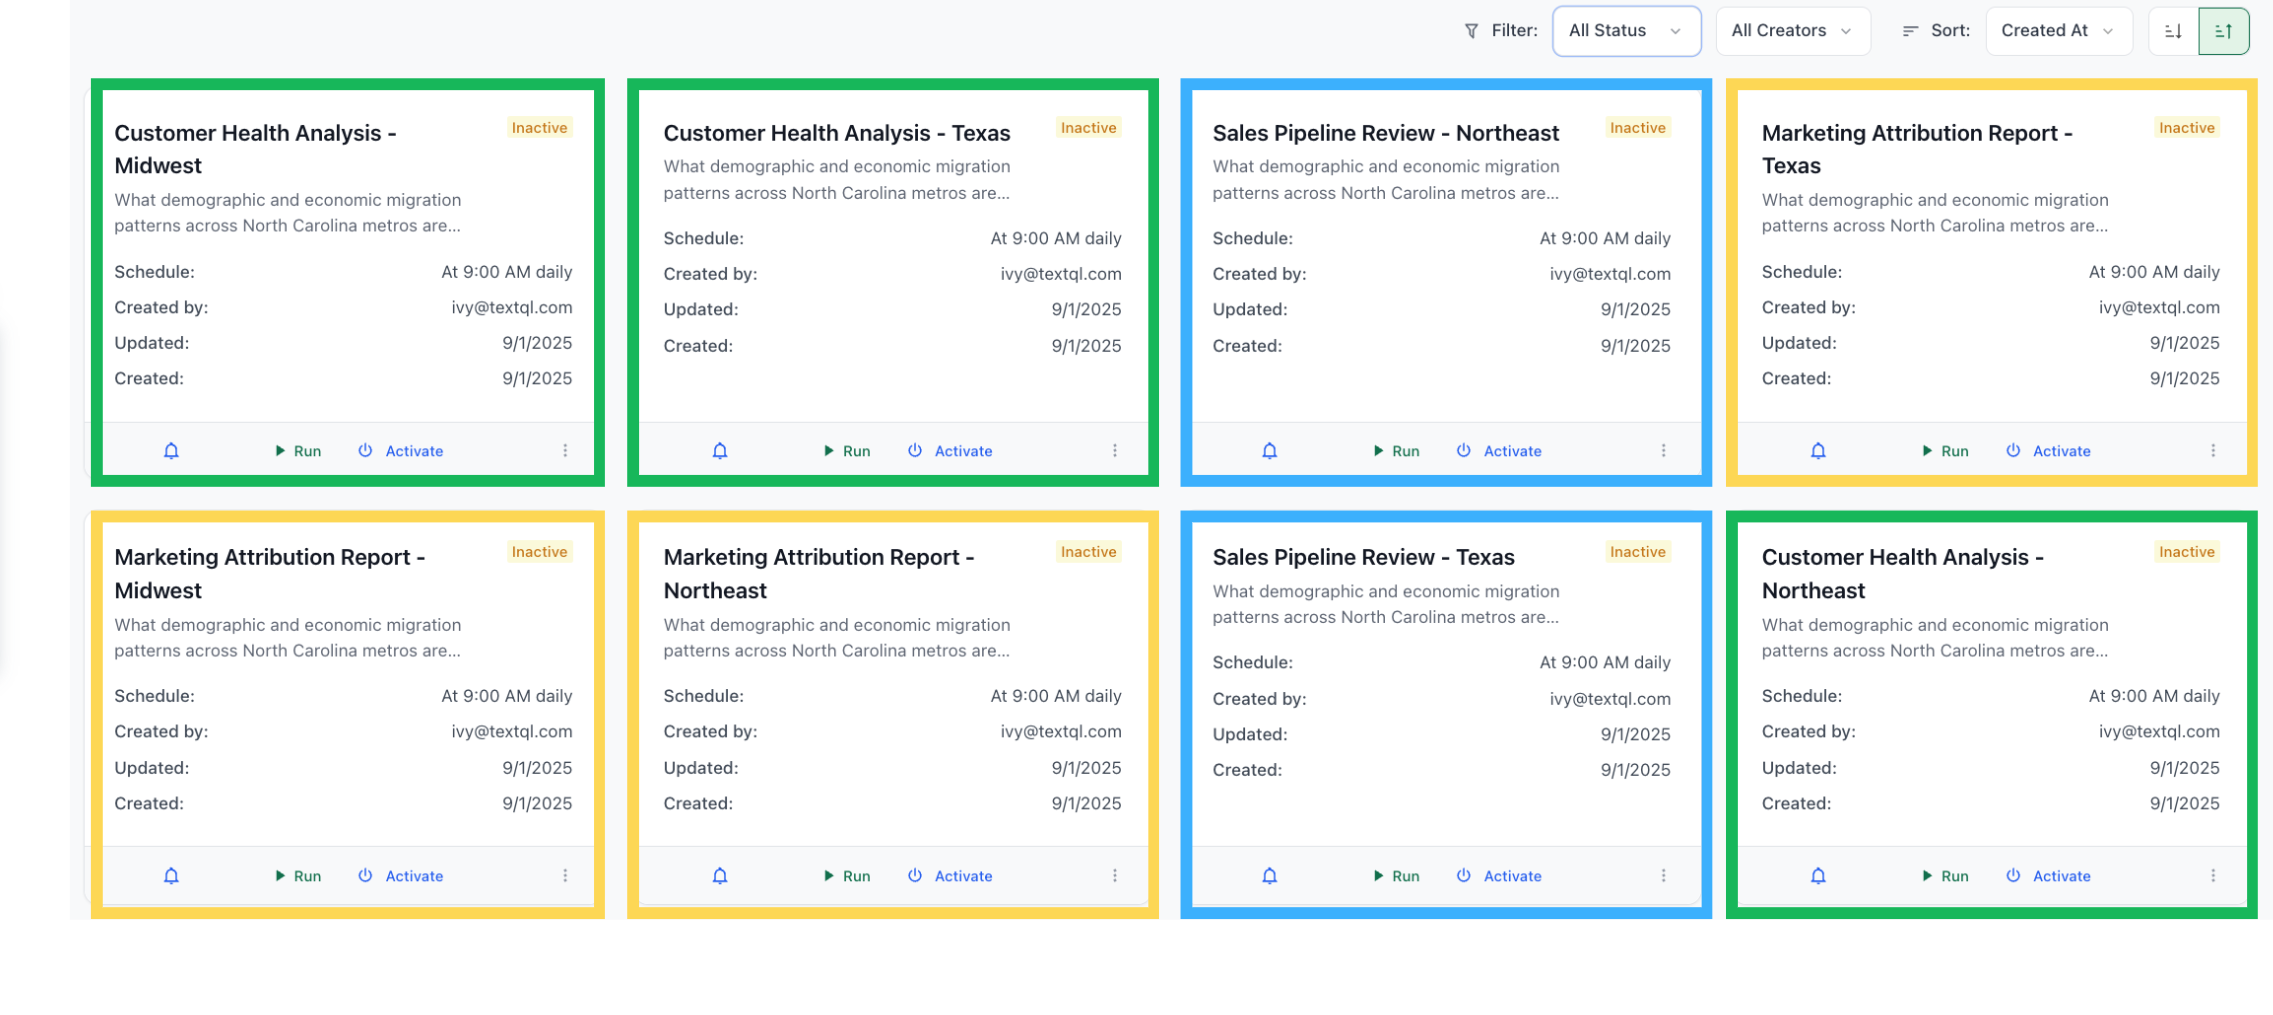
Task: Open three-dot menu on Marketing Attribution Report - Midwest
Action: 565,876
